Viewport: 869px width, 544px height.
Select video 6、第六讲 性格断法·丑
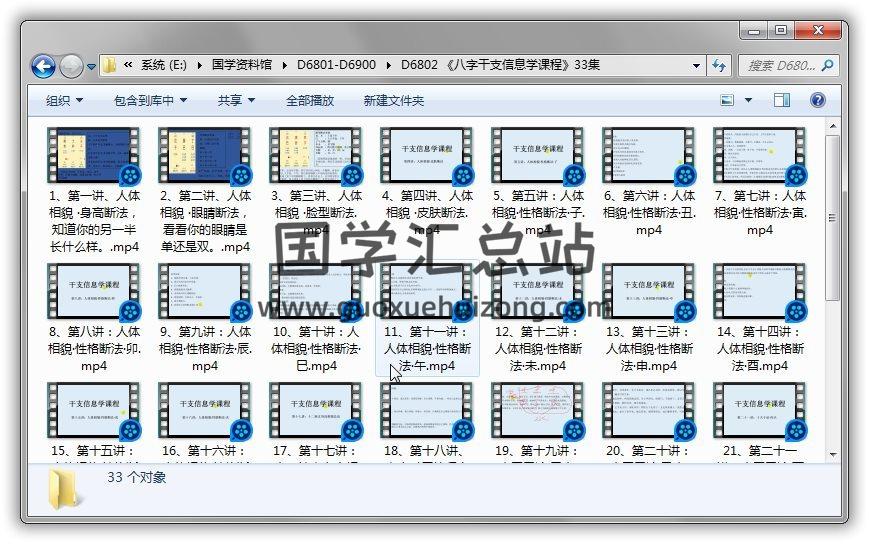coord(648,182)
